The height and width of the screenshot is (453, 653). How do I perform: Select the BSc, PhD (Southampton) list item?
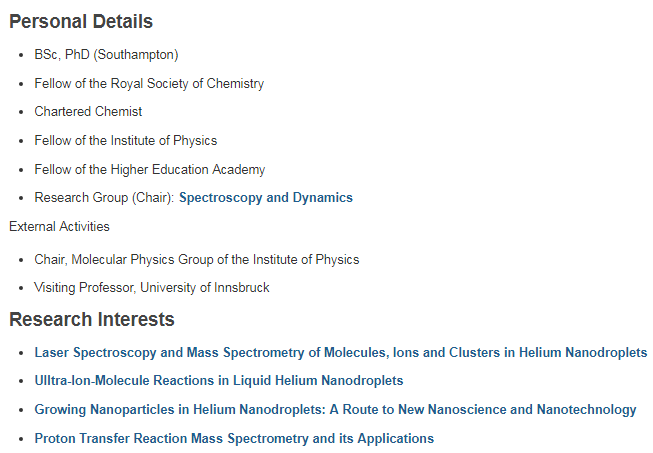(x=106, y=55)
